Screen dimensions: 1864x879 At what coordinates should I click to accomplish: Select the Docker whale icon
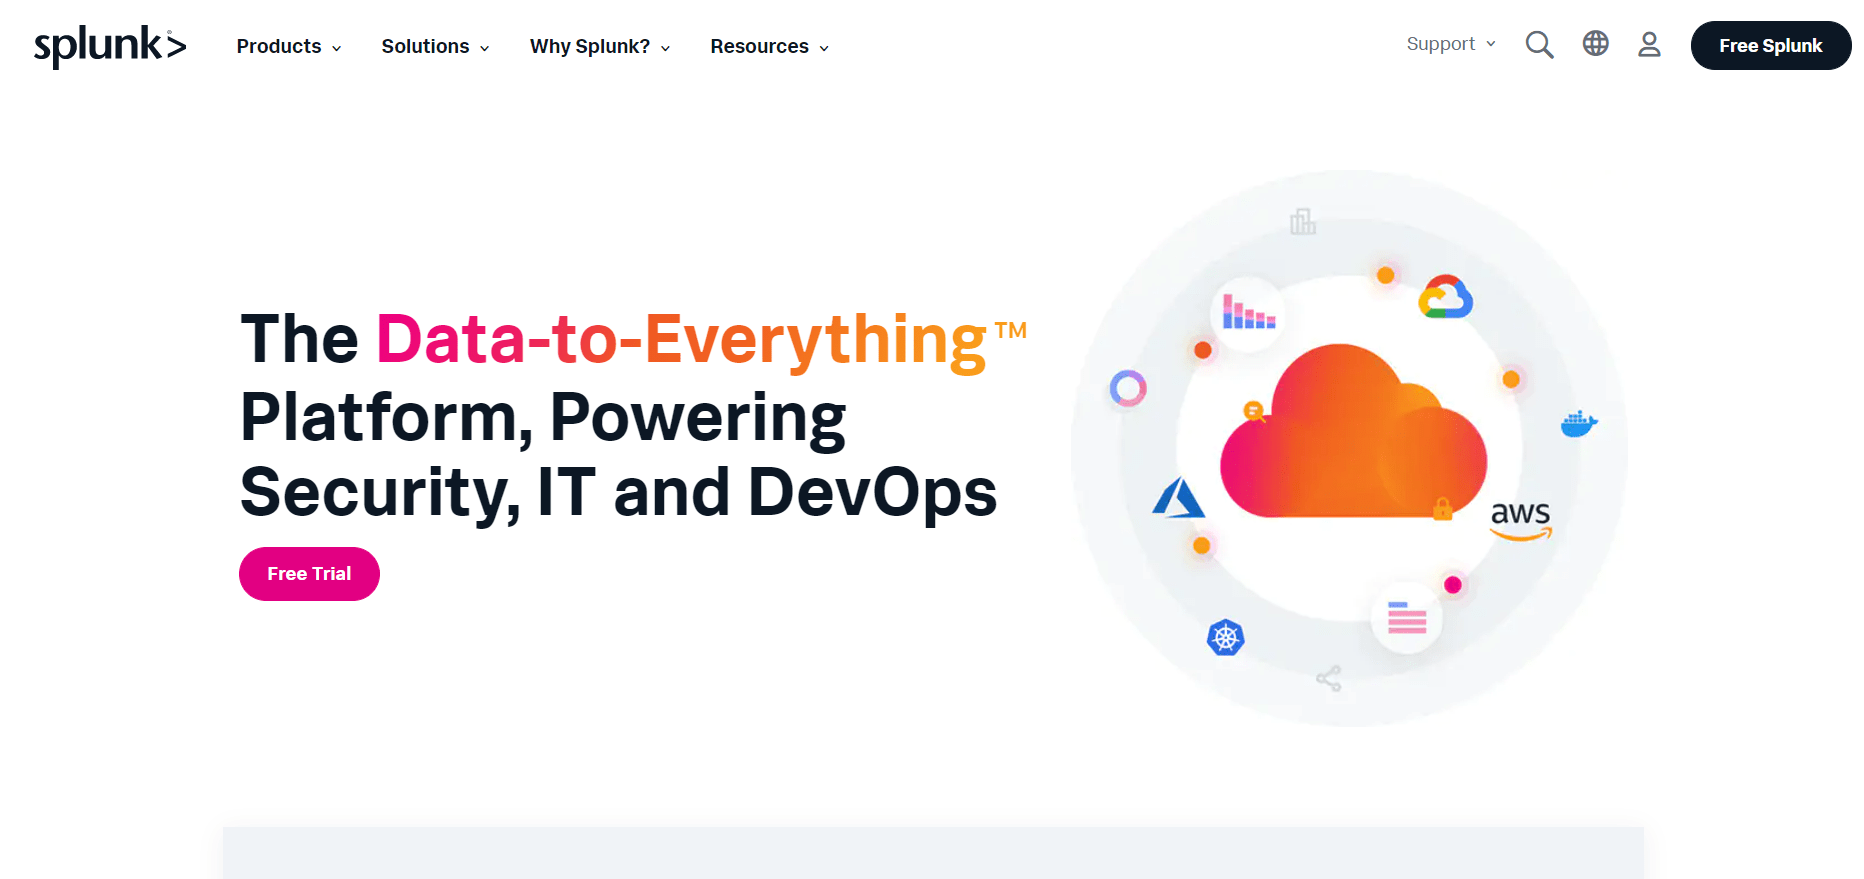coord(1579,424)
